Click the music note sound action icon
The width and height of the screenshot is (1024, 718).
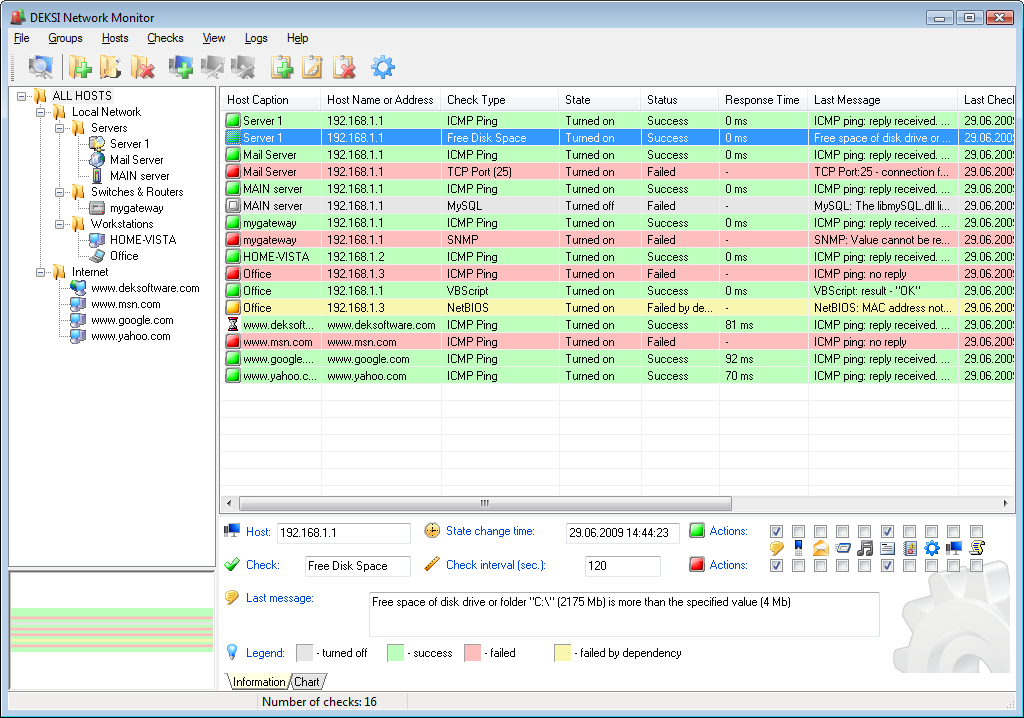pos(865,548)
